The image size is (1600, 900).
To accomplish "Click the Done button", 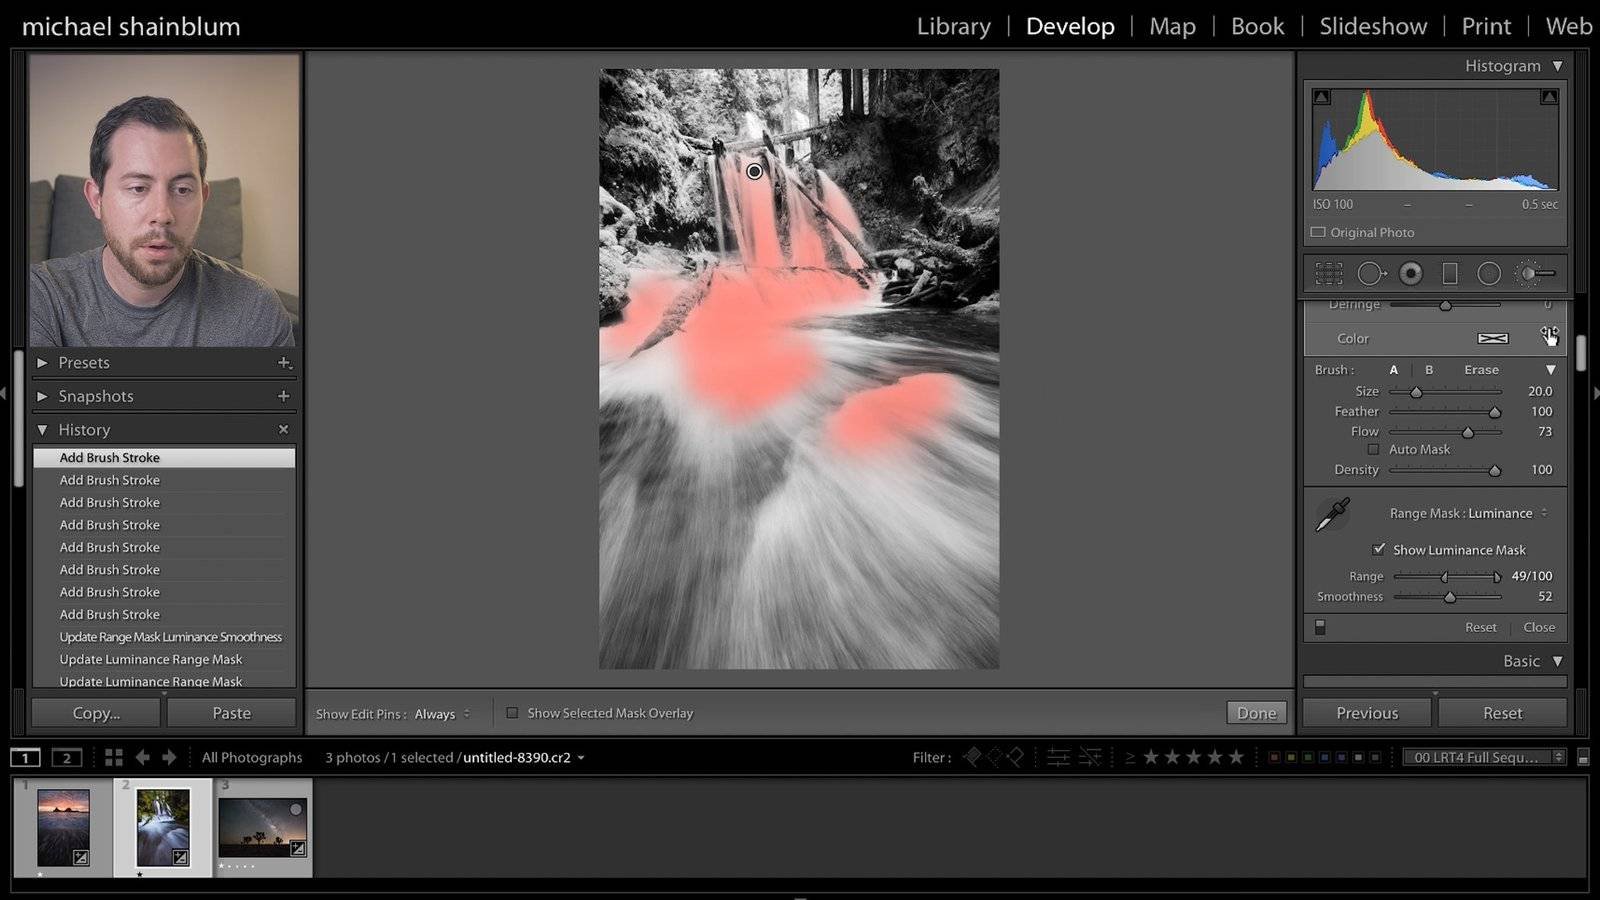I will point(1256,713).
